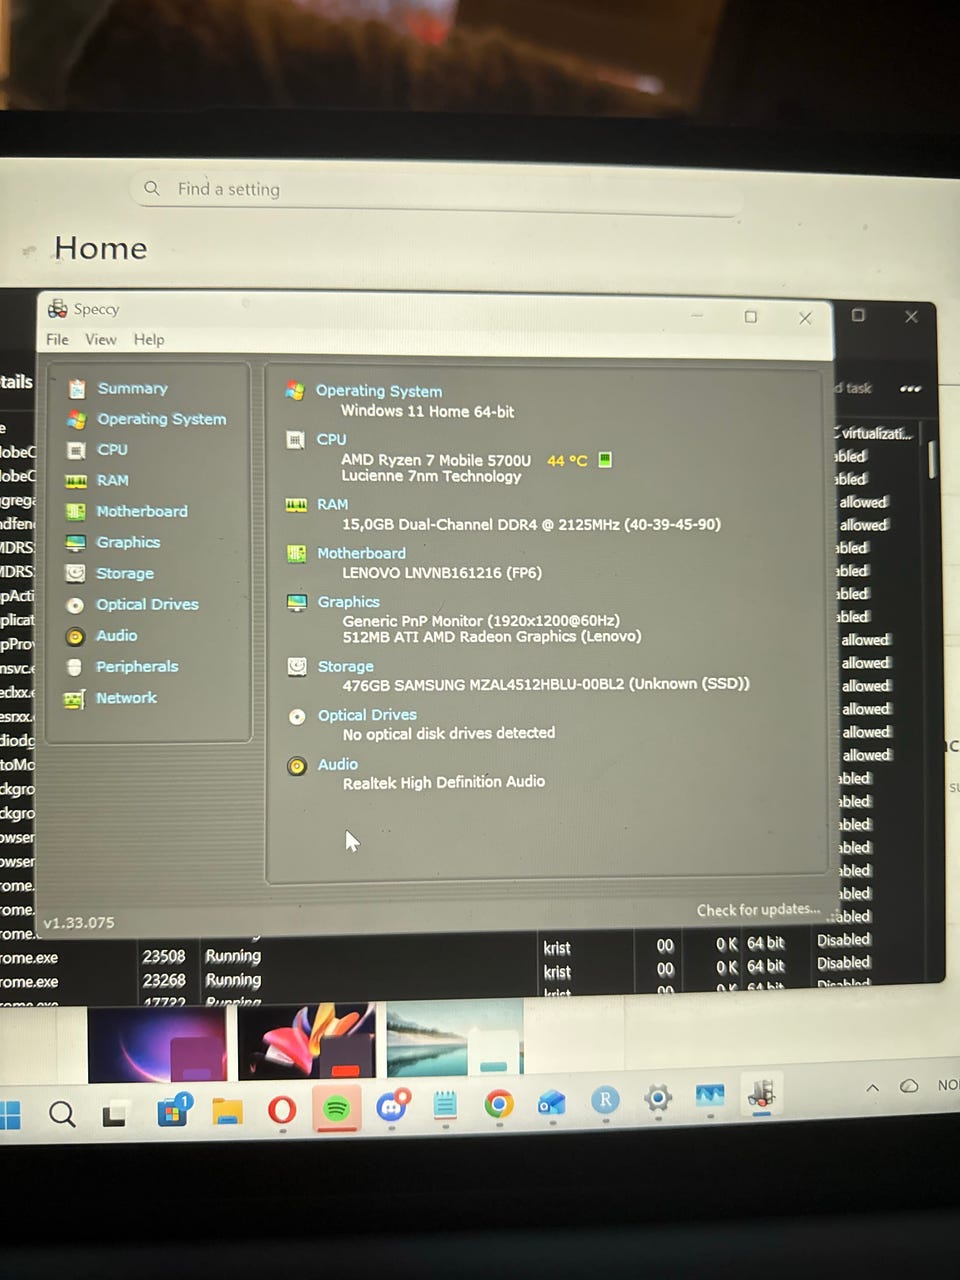
Task: Click the Storage heading link in summary
Action: (x=345, y=666)
